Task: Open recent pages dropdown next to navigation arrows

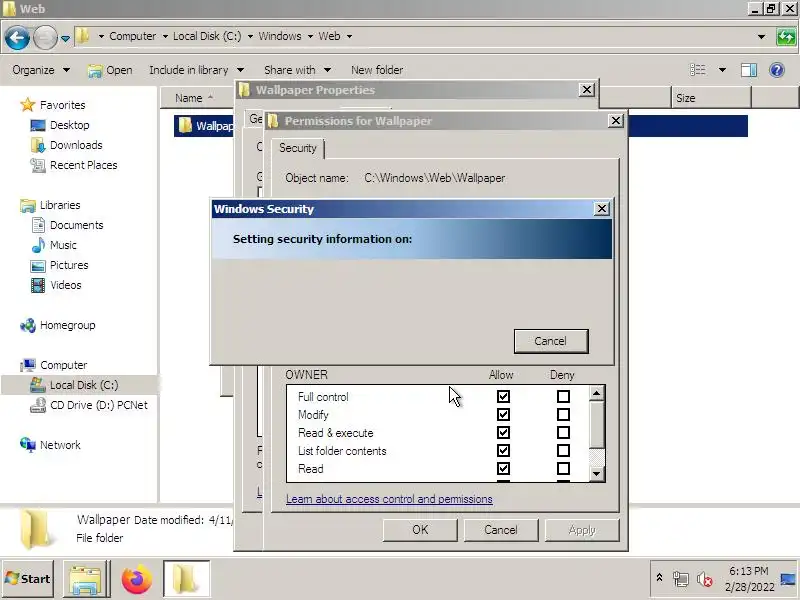Action: (65, 38)
